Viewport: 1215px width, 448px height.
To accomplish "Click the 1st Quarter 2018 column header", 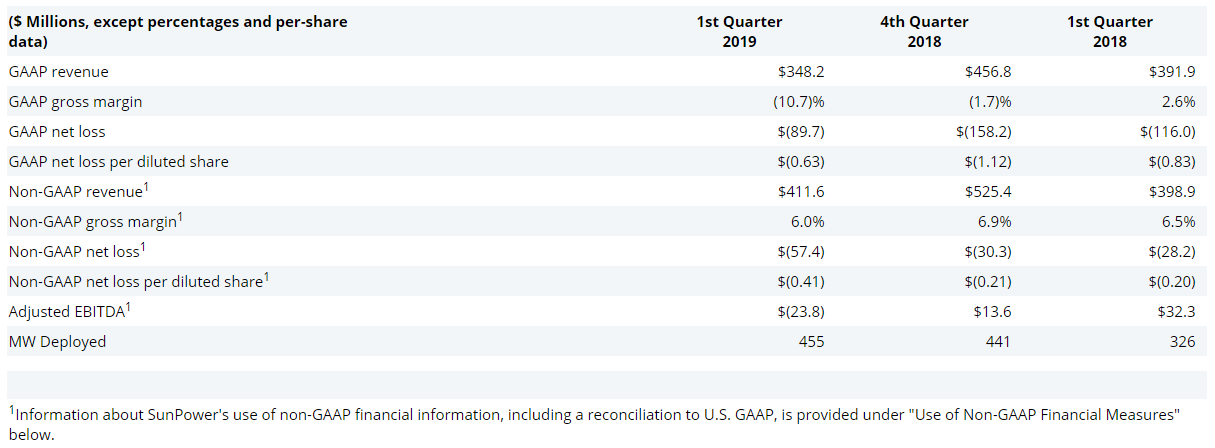I will (1110, 31).
